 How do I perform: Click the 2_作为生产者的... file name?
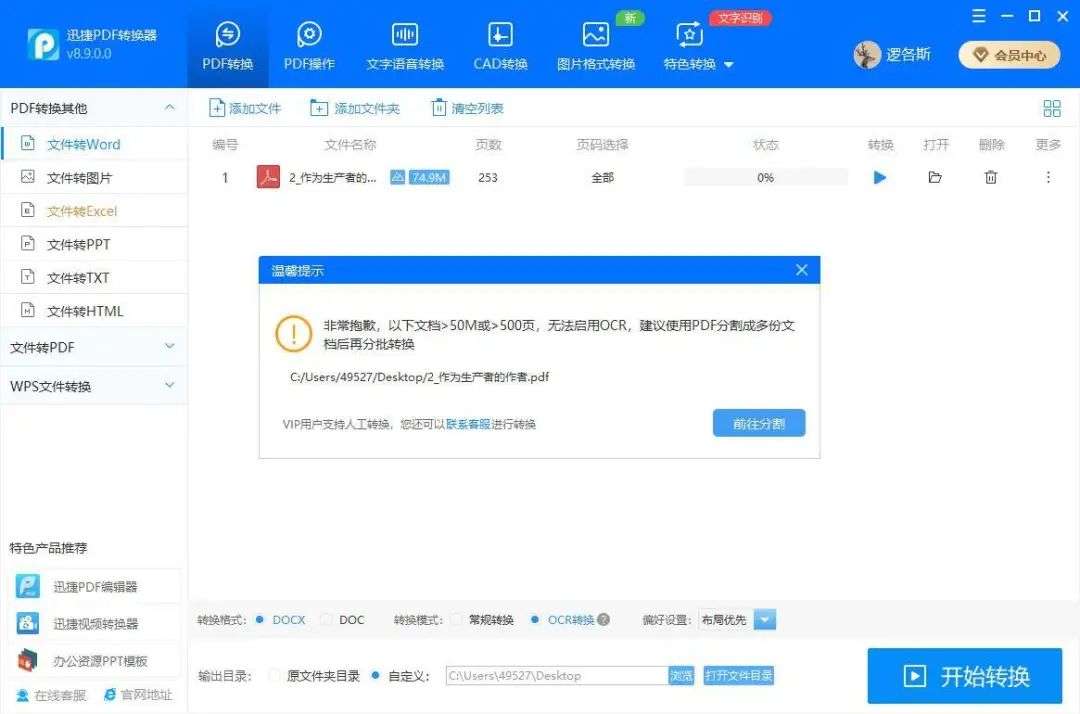pos(333,178)
